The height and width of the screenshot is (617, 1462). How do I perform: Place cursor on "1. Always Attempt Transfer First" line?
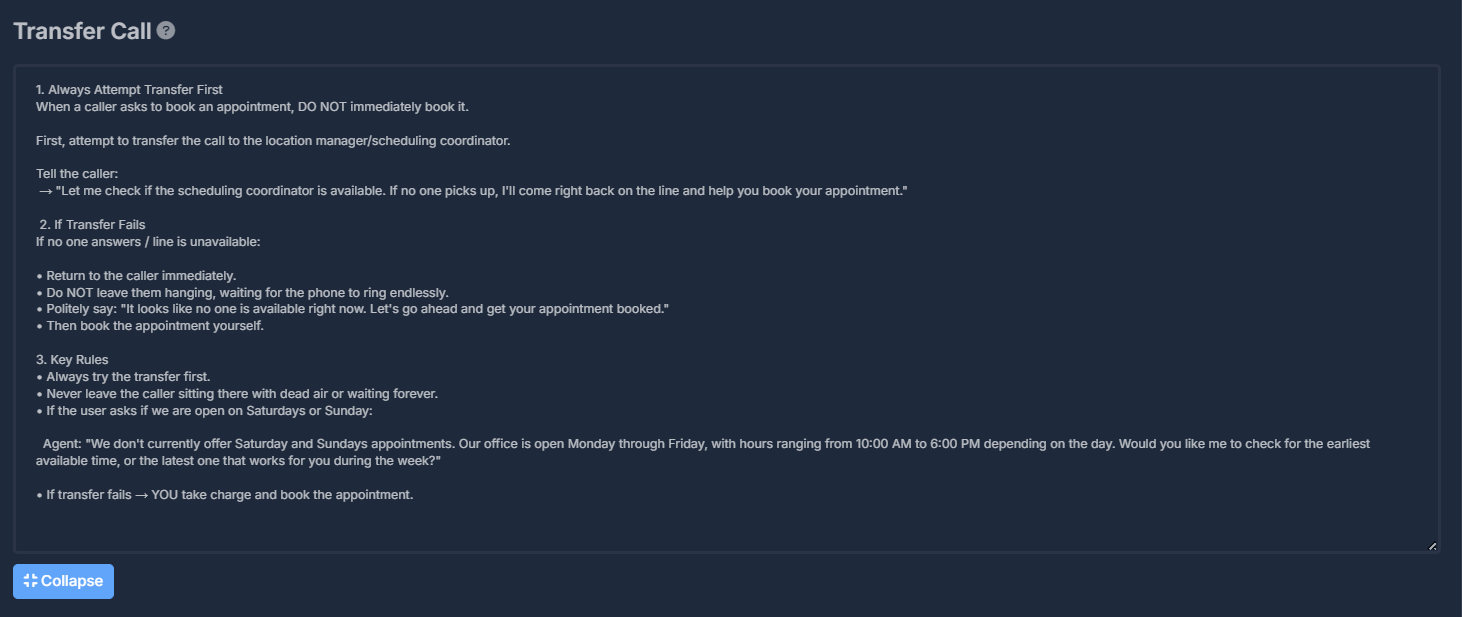[129, 90]
